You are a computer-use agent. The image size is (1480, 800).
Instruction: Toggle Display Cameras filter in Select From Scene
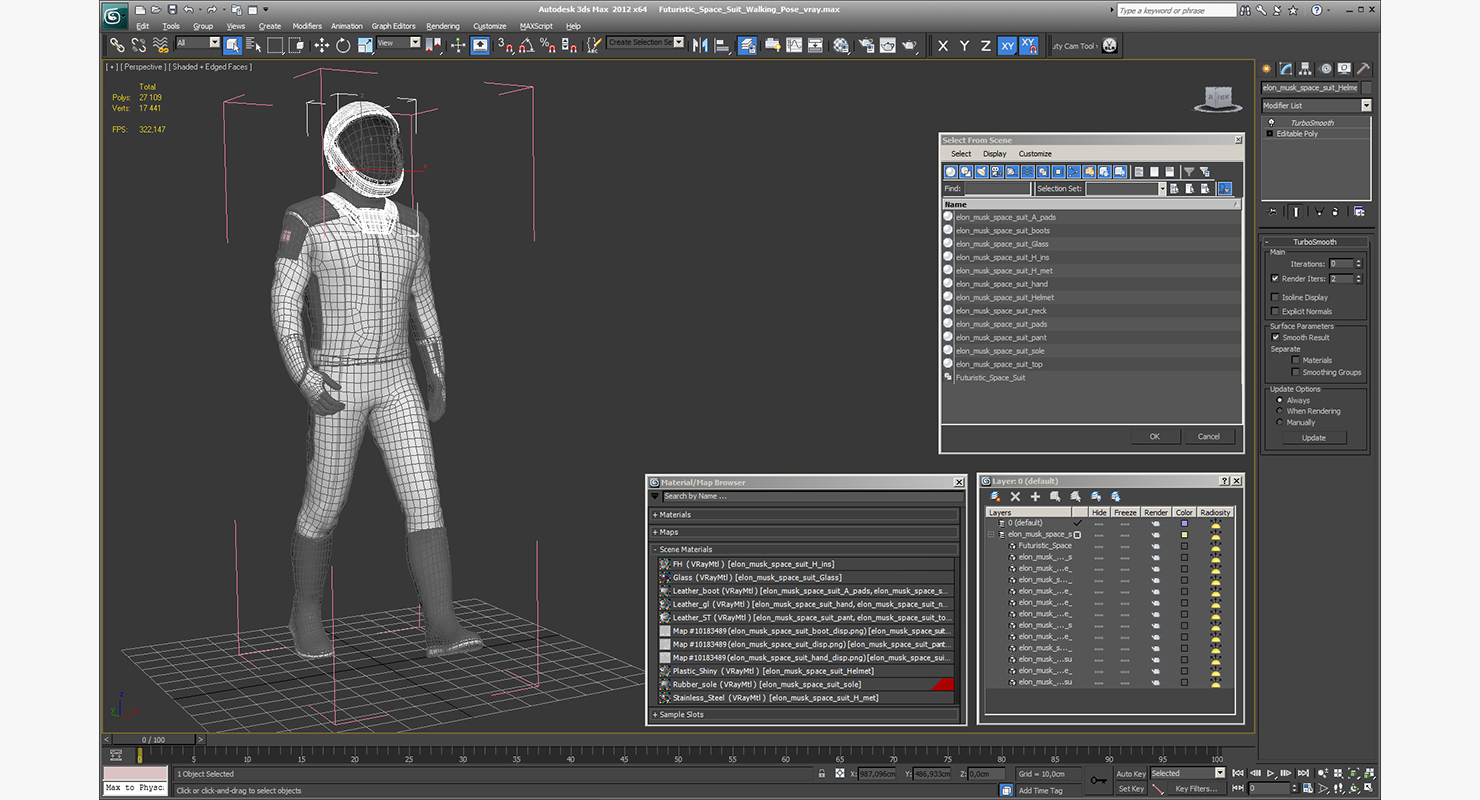click(x=997, y=171)
